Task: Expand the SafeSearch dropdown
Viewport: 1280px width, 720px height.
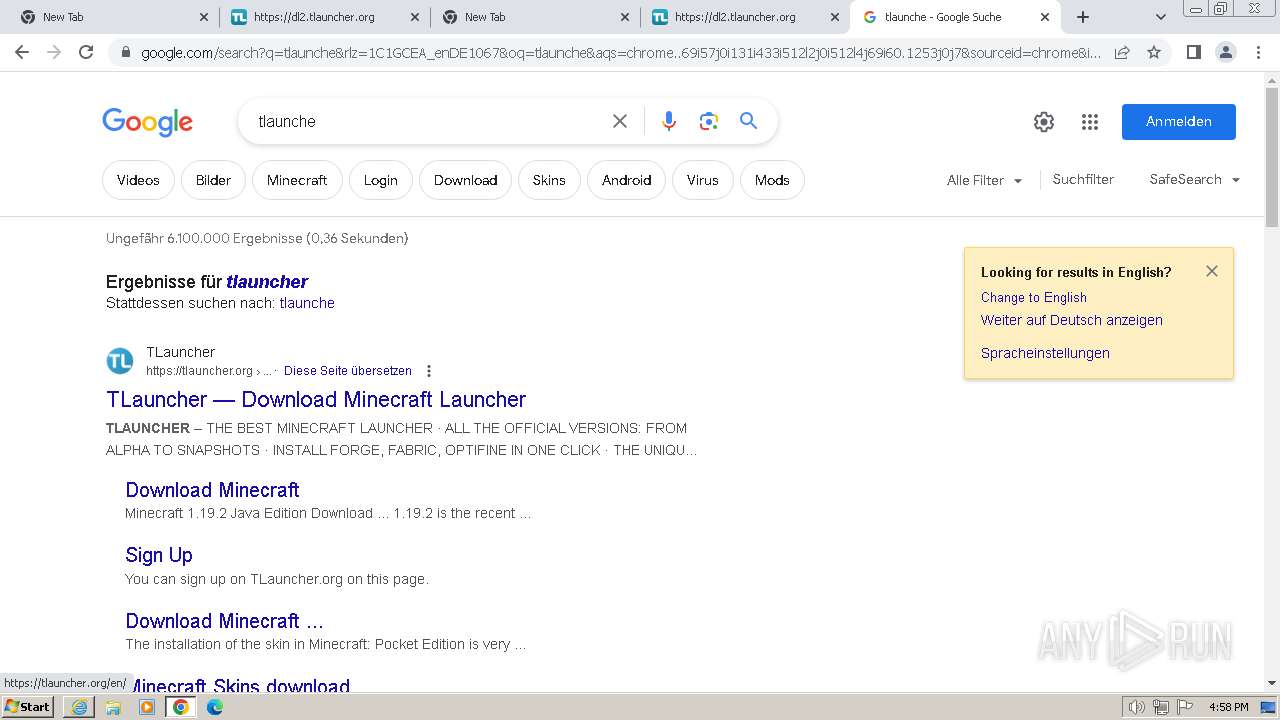Action: pos(1195,180)
